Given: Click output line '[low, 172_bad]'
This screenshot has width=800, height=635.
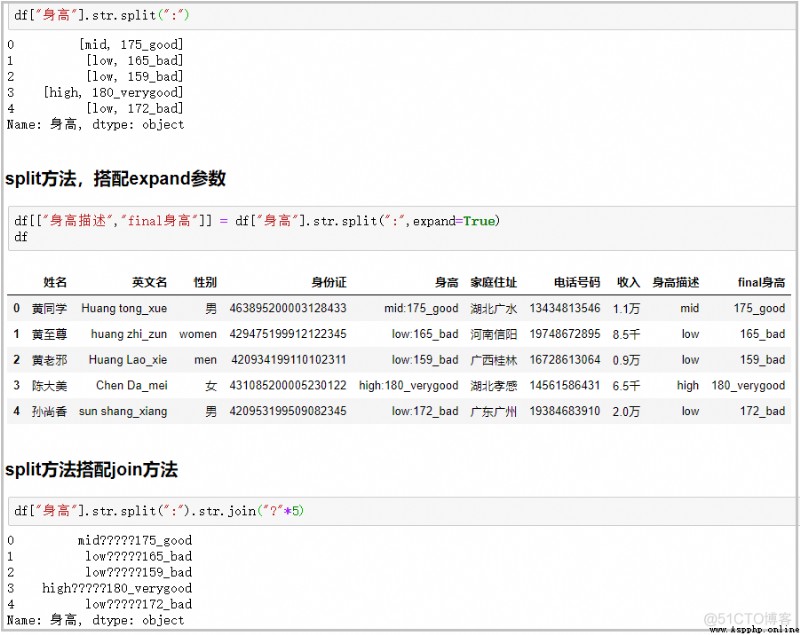Looking at the screenshot, I should (x=135, y=108).
